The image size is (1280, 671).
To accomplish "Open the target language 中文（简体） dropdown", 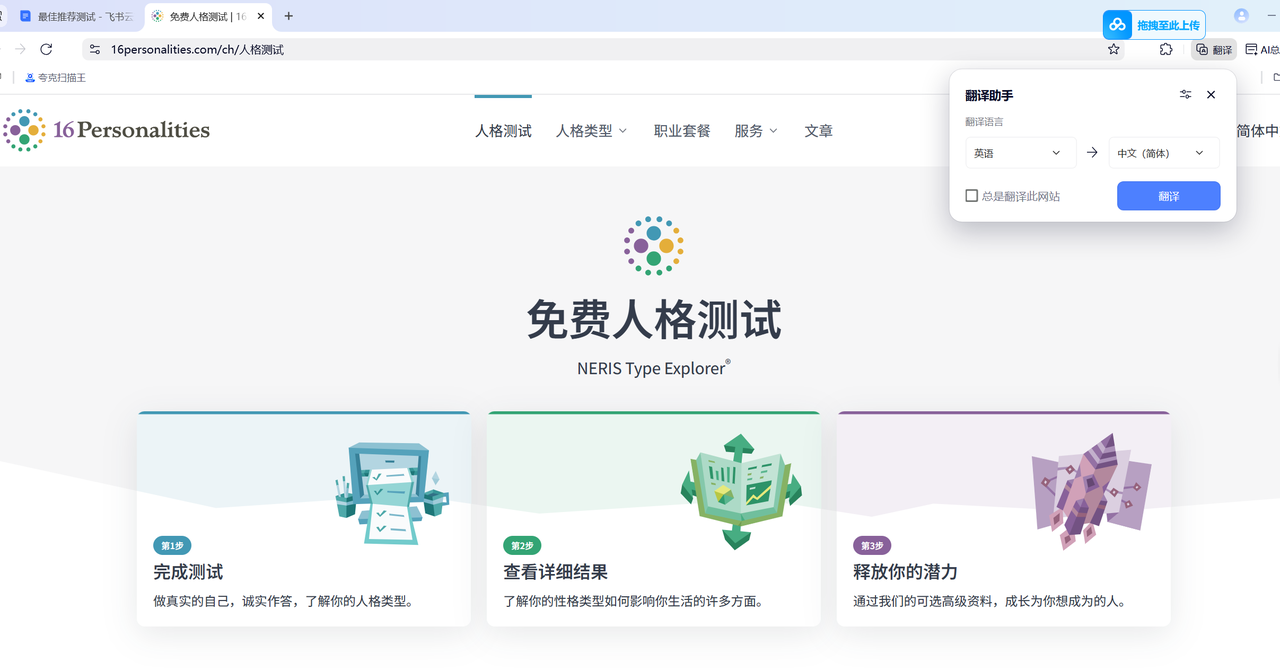I will 1164,153.
